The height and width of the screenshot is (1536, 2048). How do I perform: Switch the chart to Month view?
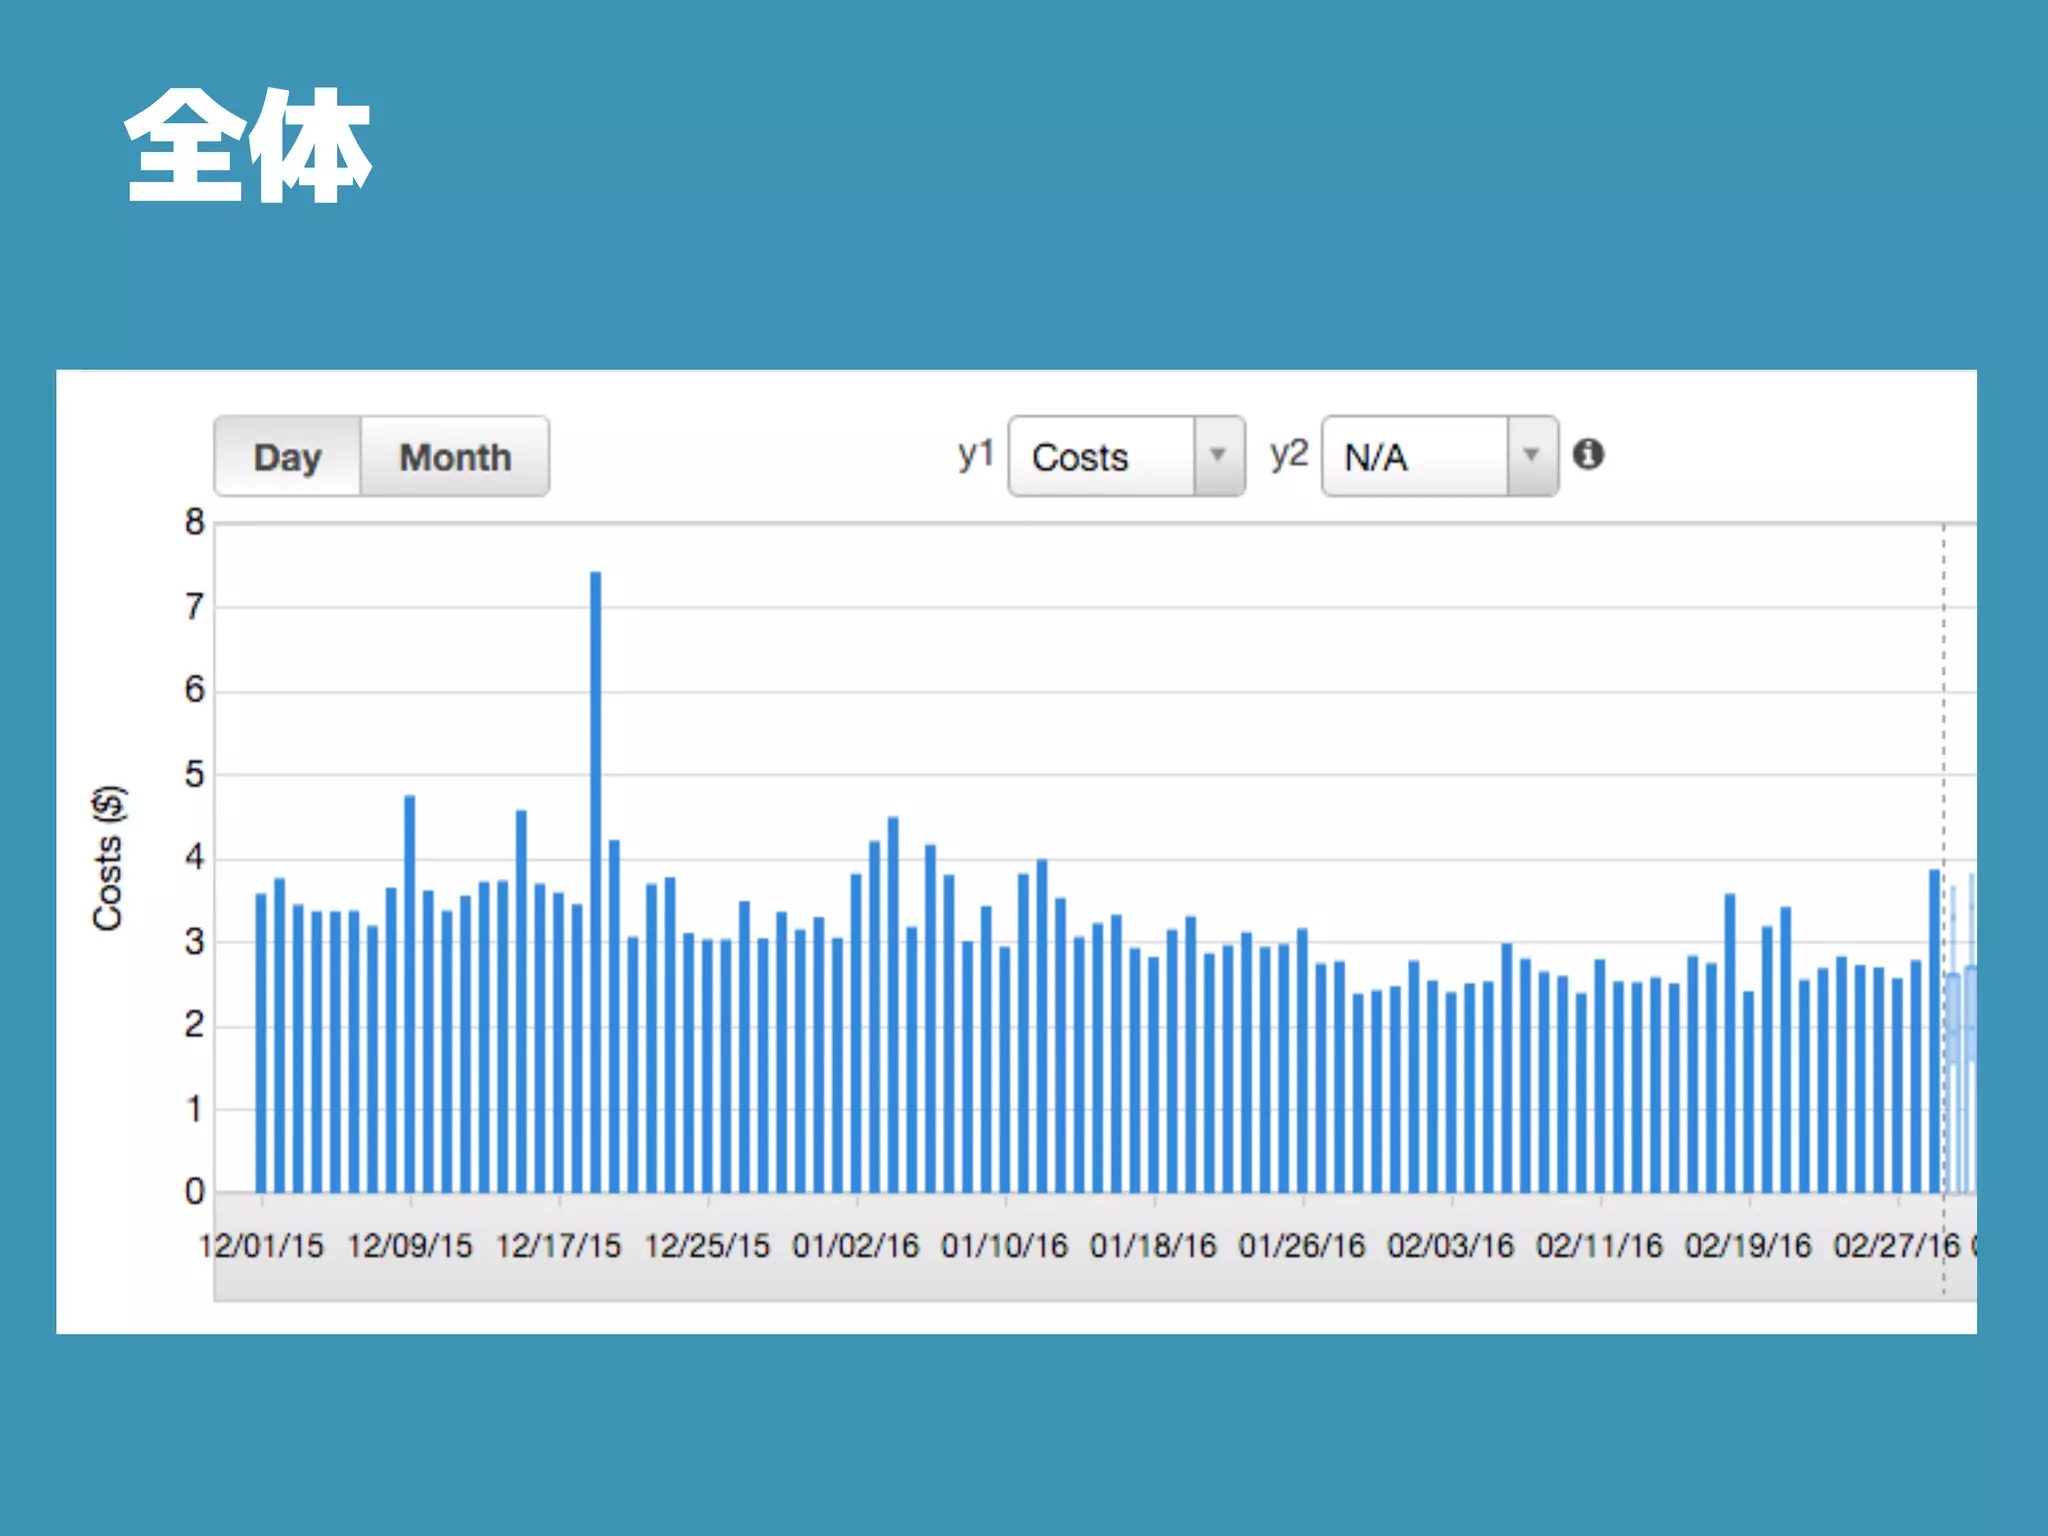coord(455,457)
